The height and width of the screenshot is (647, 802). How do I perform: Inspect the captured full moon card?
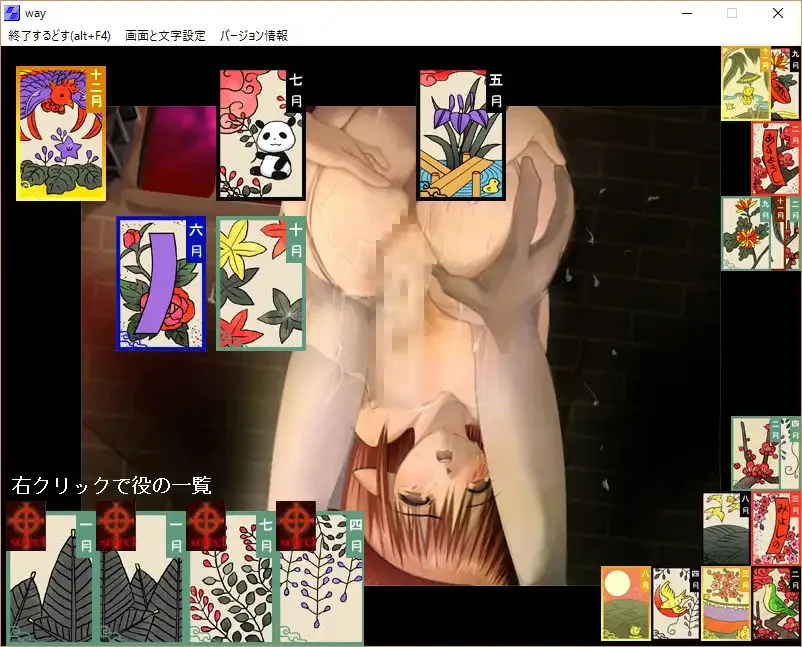(624, 603)
